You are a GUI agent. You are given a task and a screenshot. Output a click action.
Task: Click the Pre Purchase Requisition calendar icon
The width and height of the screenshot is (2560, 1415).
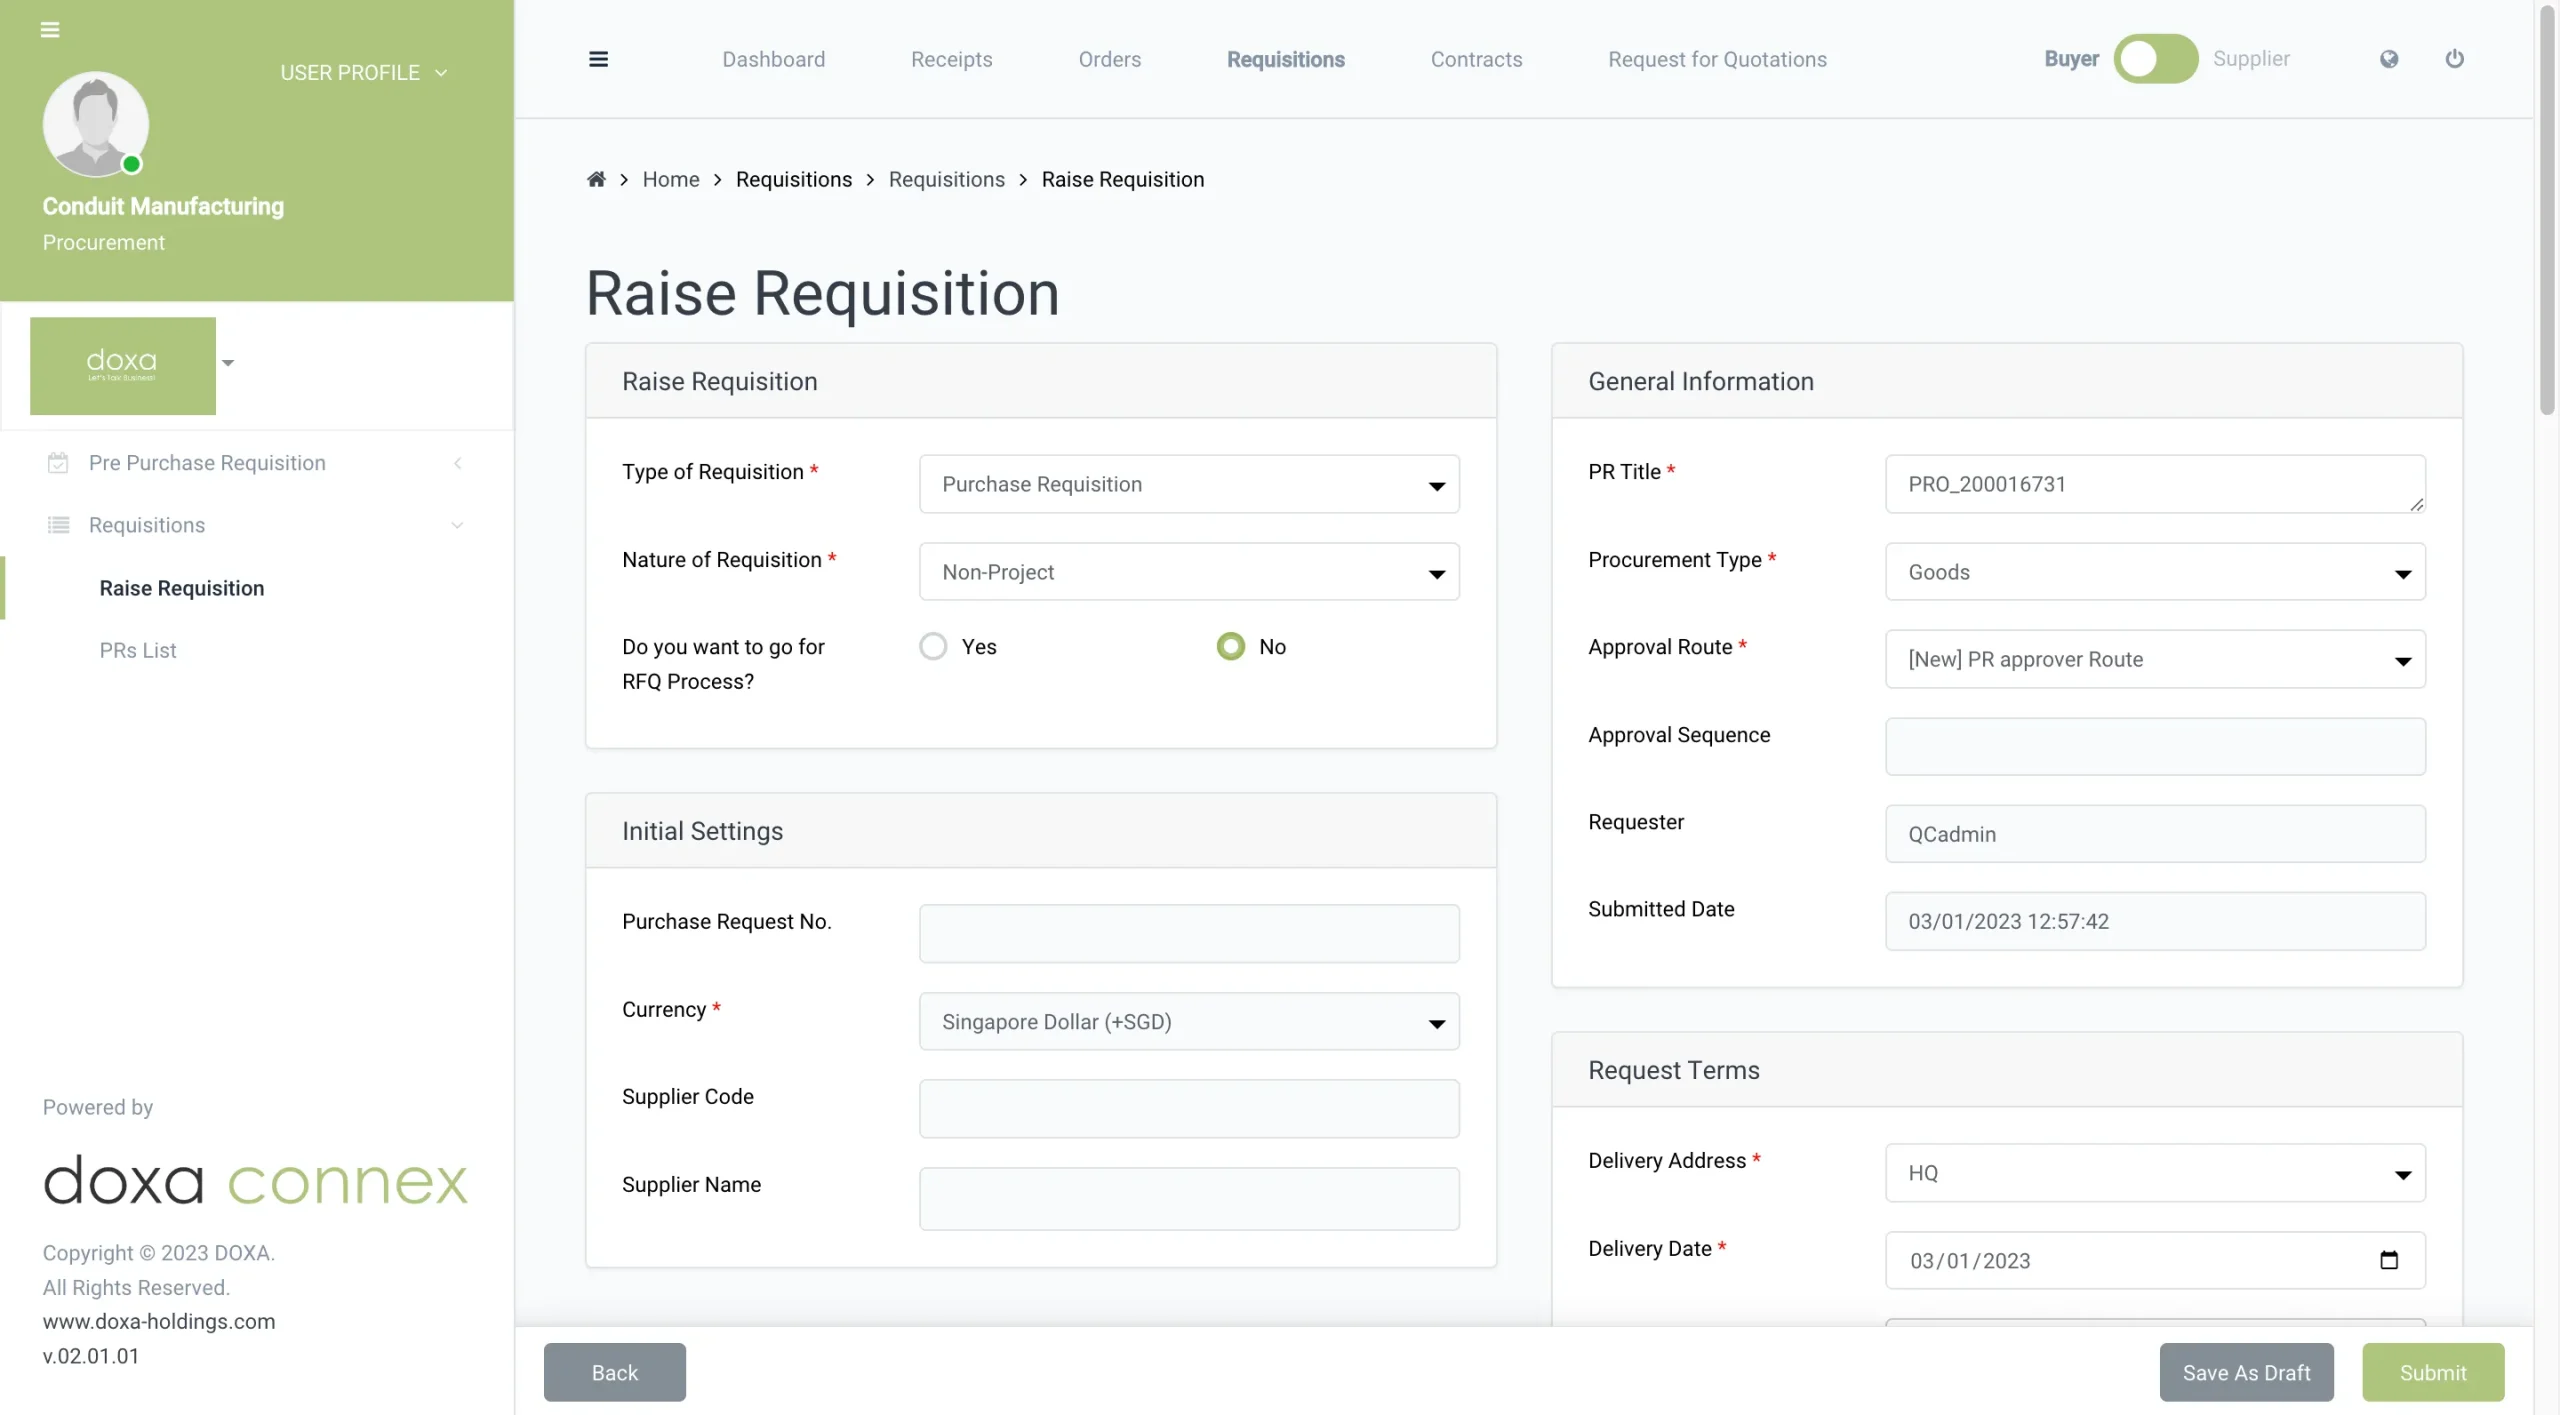click(x=58, y=462)
